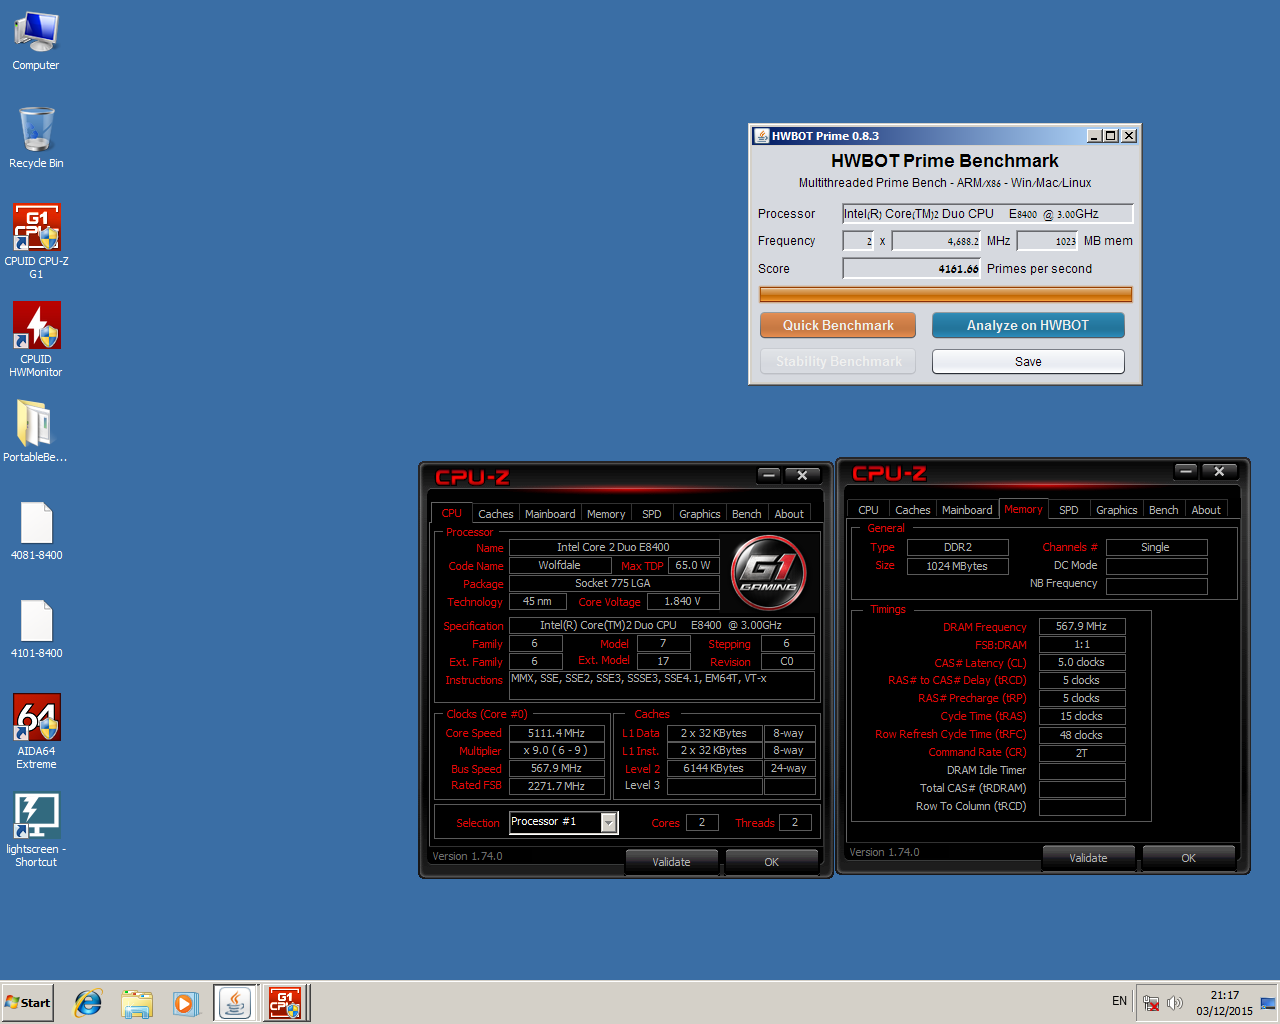Click the DRAM Frequency value 567.9 MHz

(1081, 626)
